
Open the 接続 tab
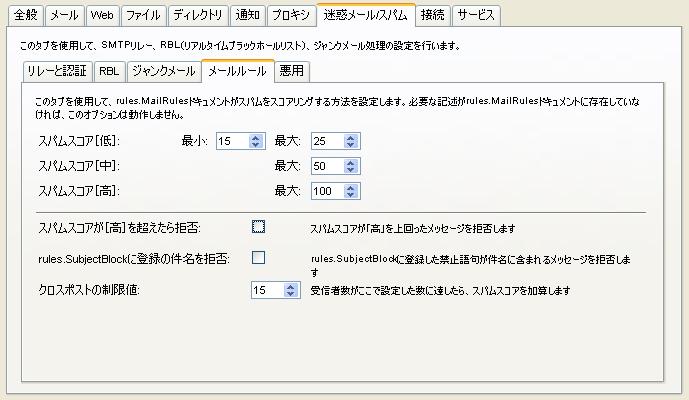tap(432, 15)
